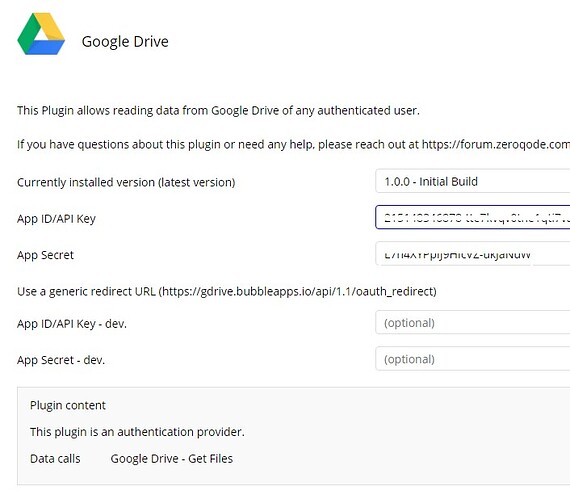The width and height of the screenshot is (570, 499).
Task: Click the Data calls label
Action: pos(55,459)
